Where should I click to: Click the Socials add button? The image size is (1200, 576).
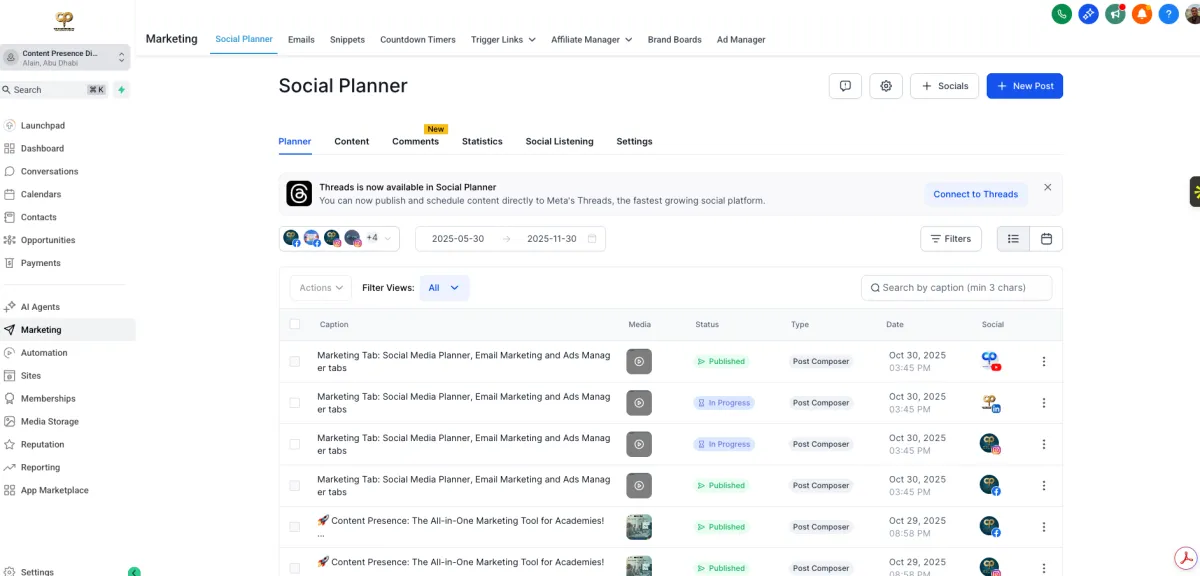coord(944,86)
